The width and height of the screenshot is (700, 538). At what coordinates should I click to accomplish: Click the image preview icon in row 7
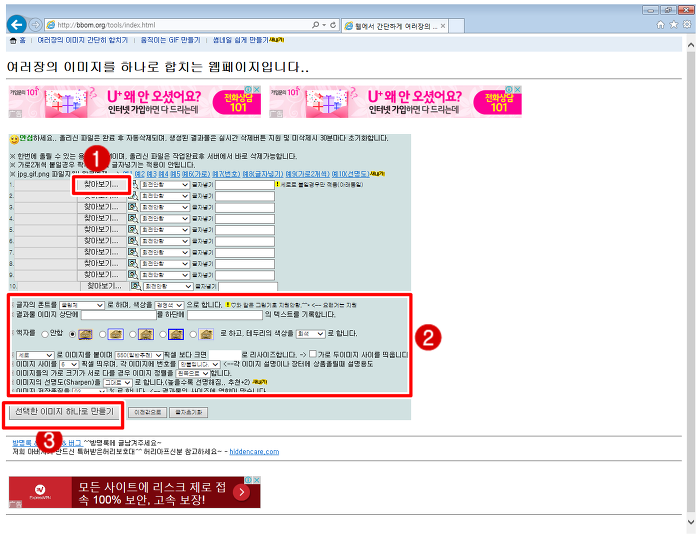point(133,252)
